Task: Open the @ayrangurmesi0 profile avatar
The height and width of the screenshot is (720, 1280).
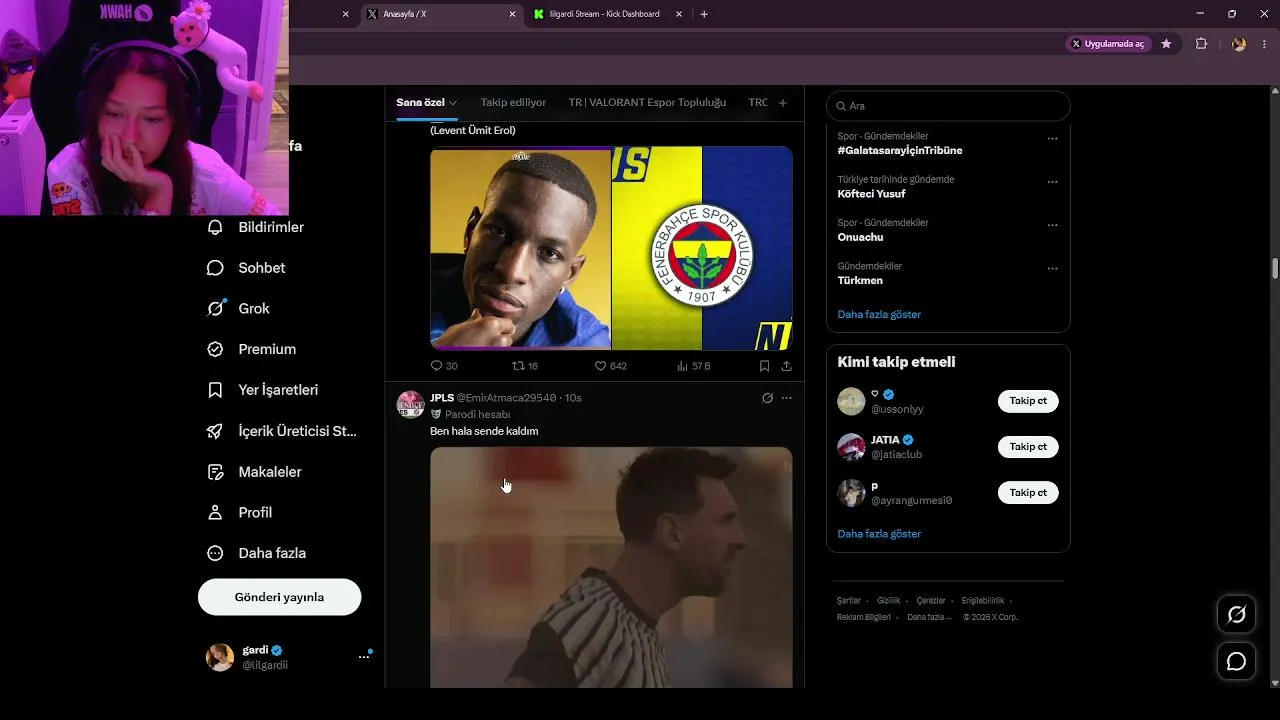Action: [x=851, y=493]
